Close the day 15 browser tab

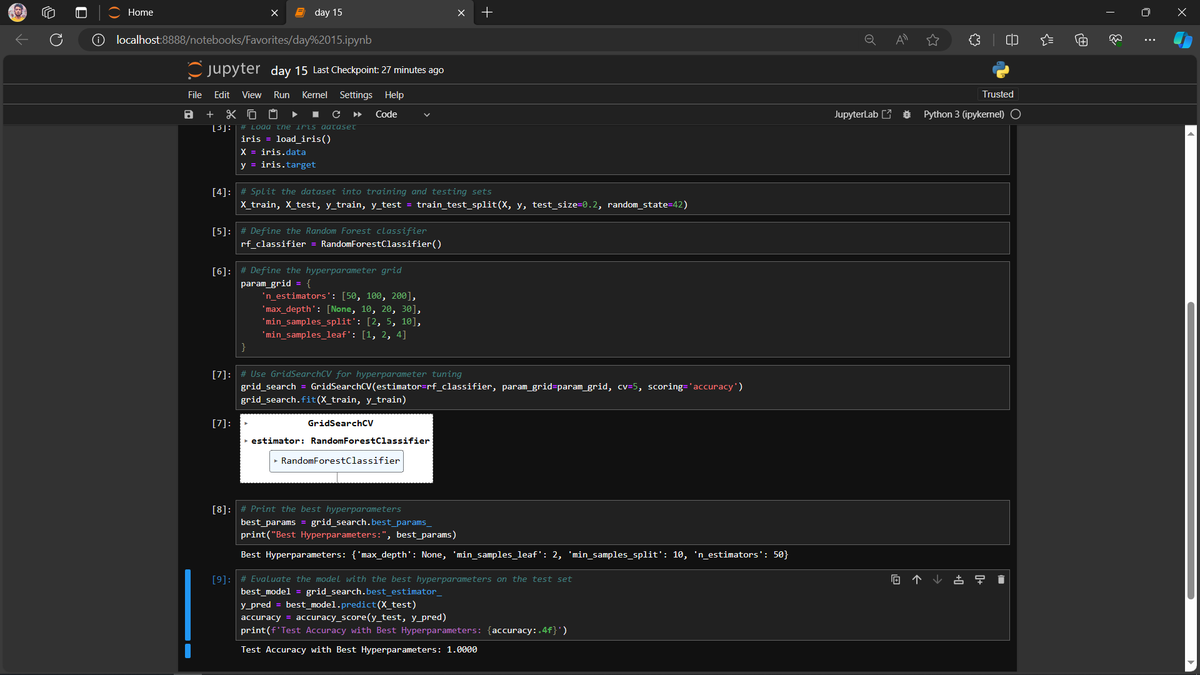[x=460, y=12]
